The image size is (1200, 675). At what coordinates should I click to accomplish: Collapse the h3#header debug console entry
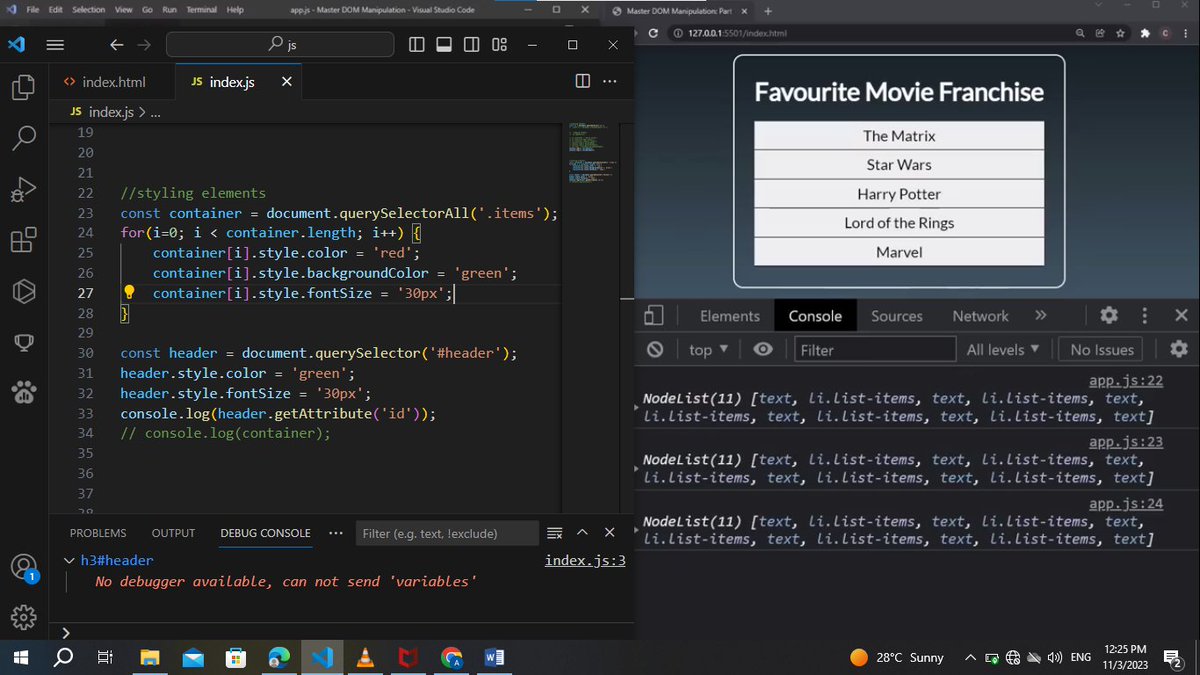coord(69,561)
